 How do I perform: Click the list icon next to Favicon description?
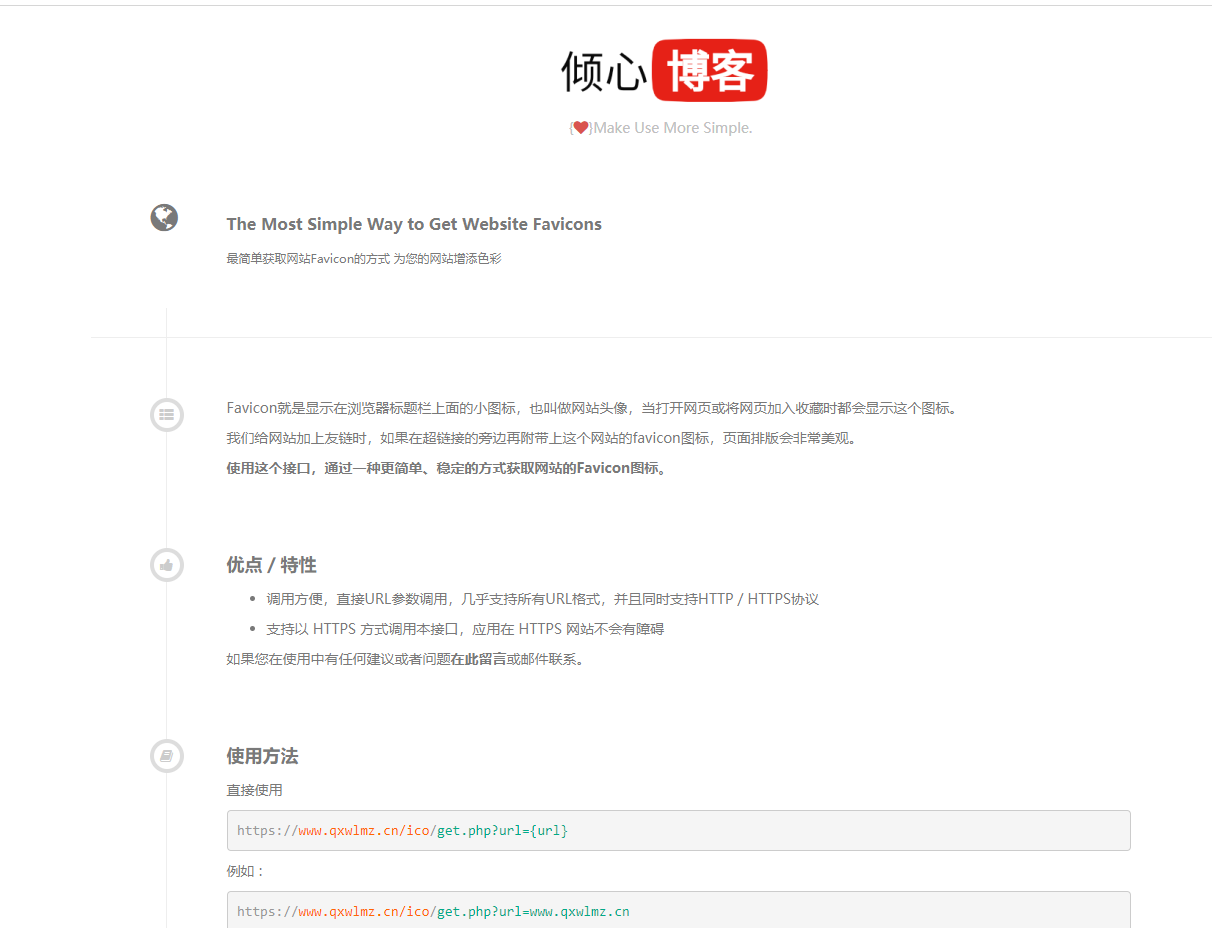(x=166, y=414)
